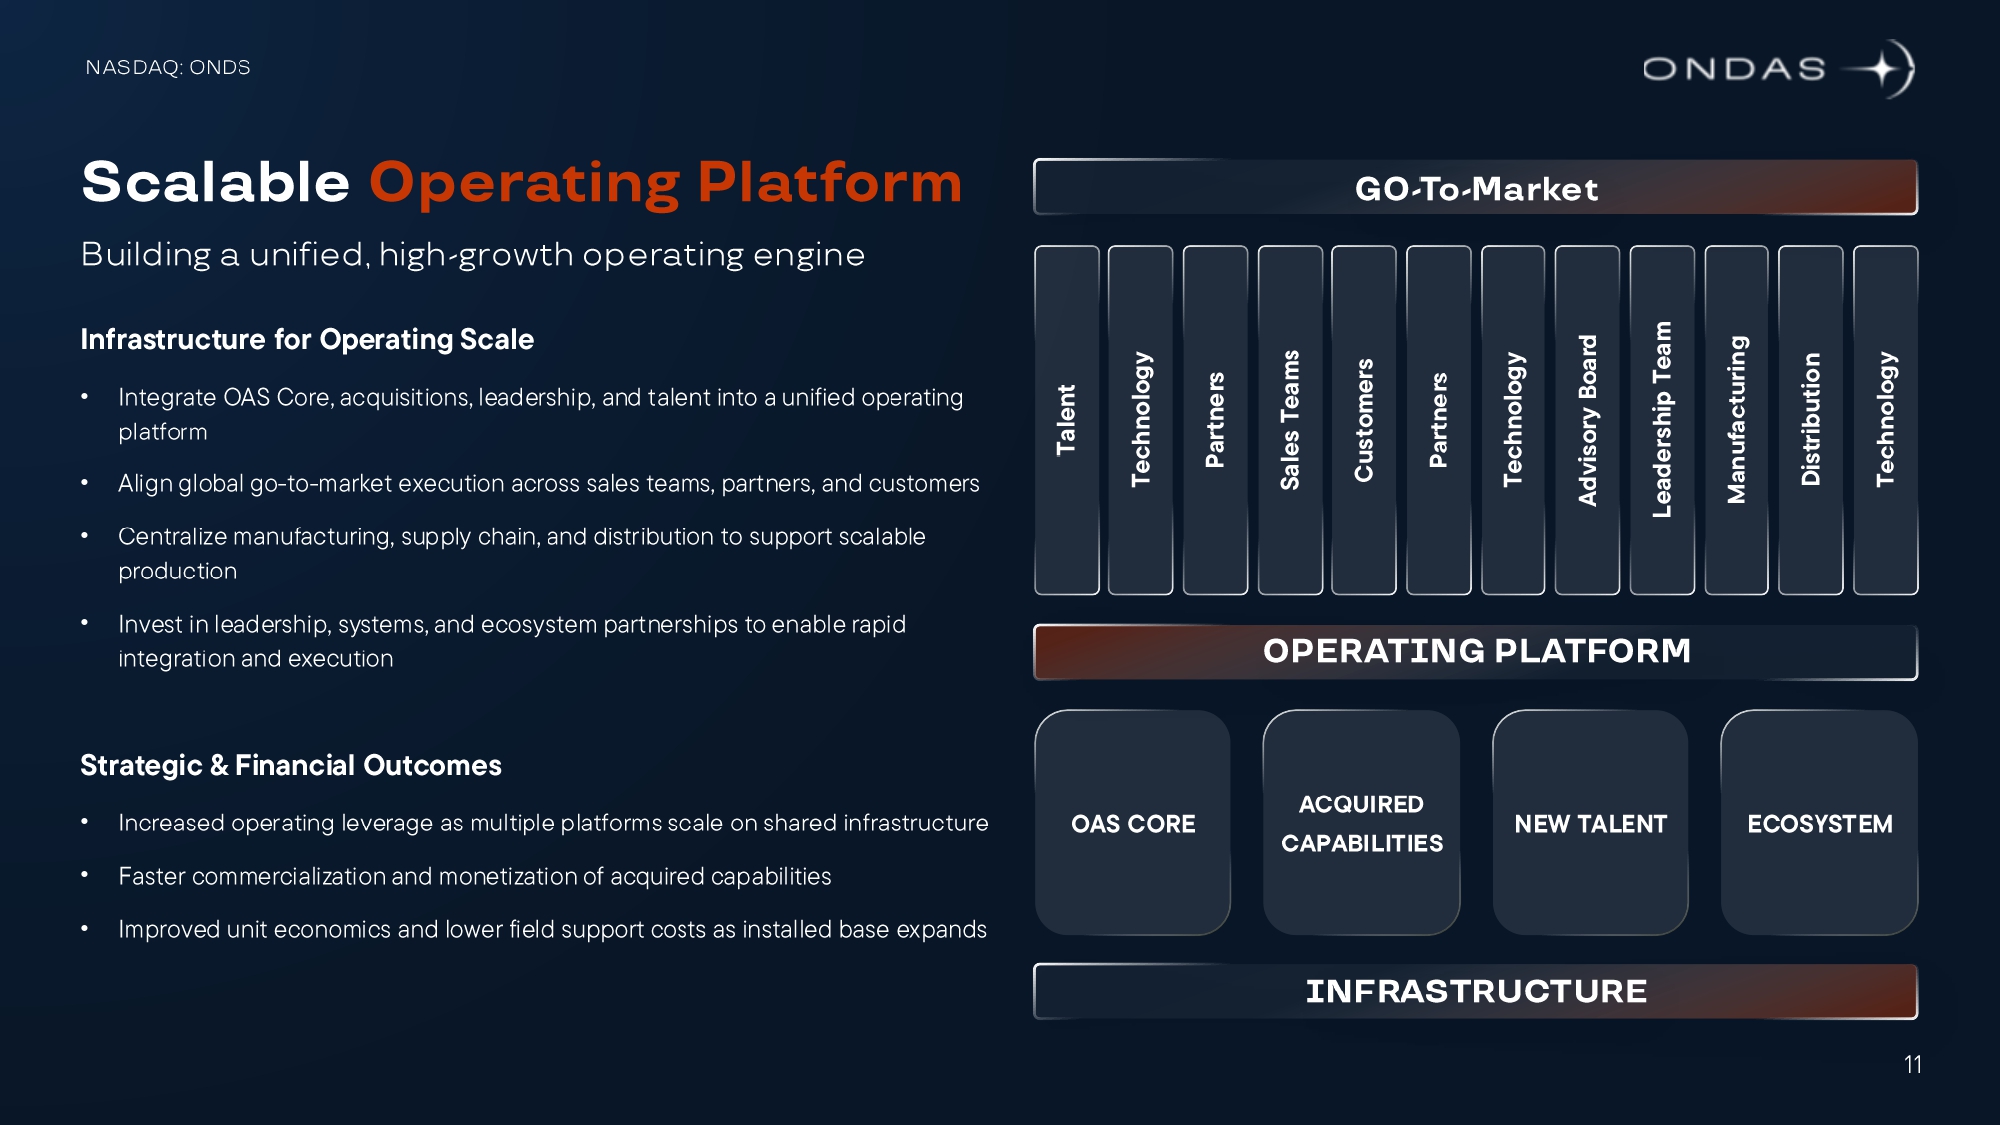
Task: Click the OAS CORE tile
Action: pyautogui.click(x=1133, y=823)
